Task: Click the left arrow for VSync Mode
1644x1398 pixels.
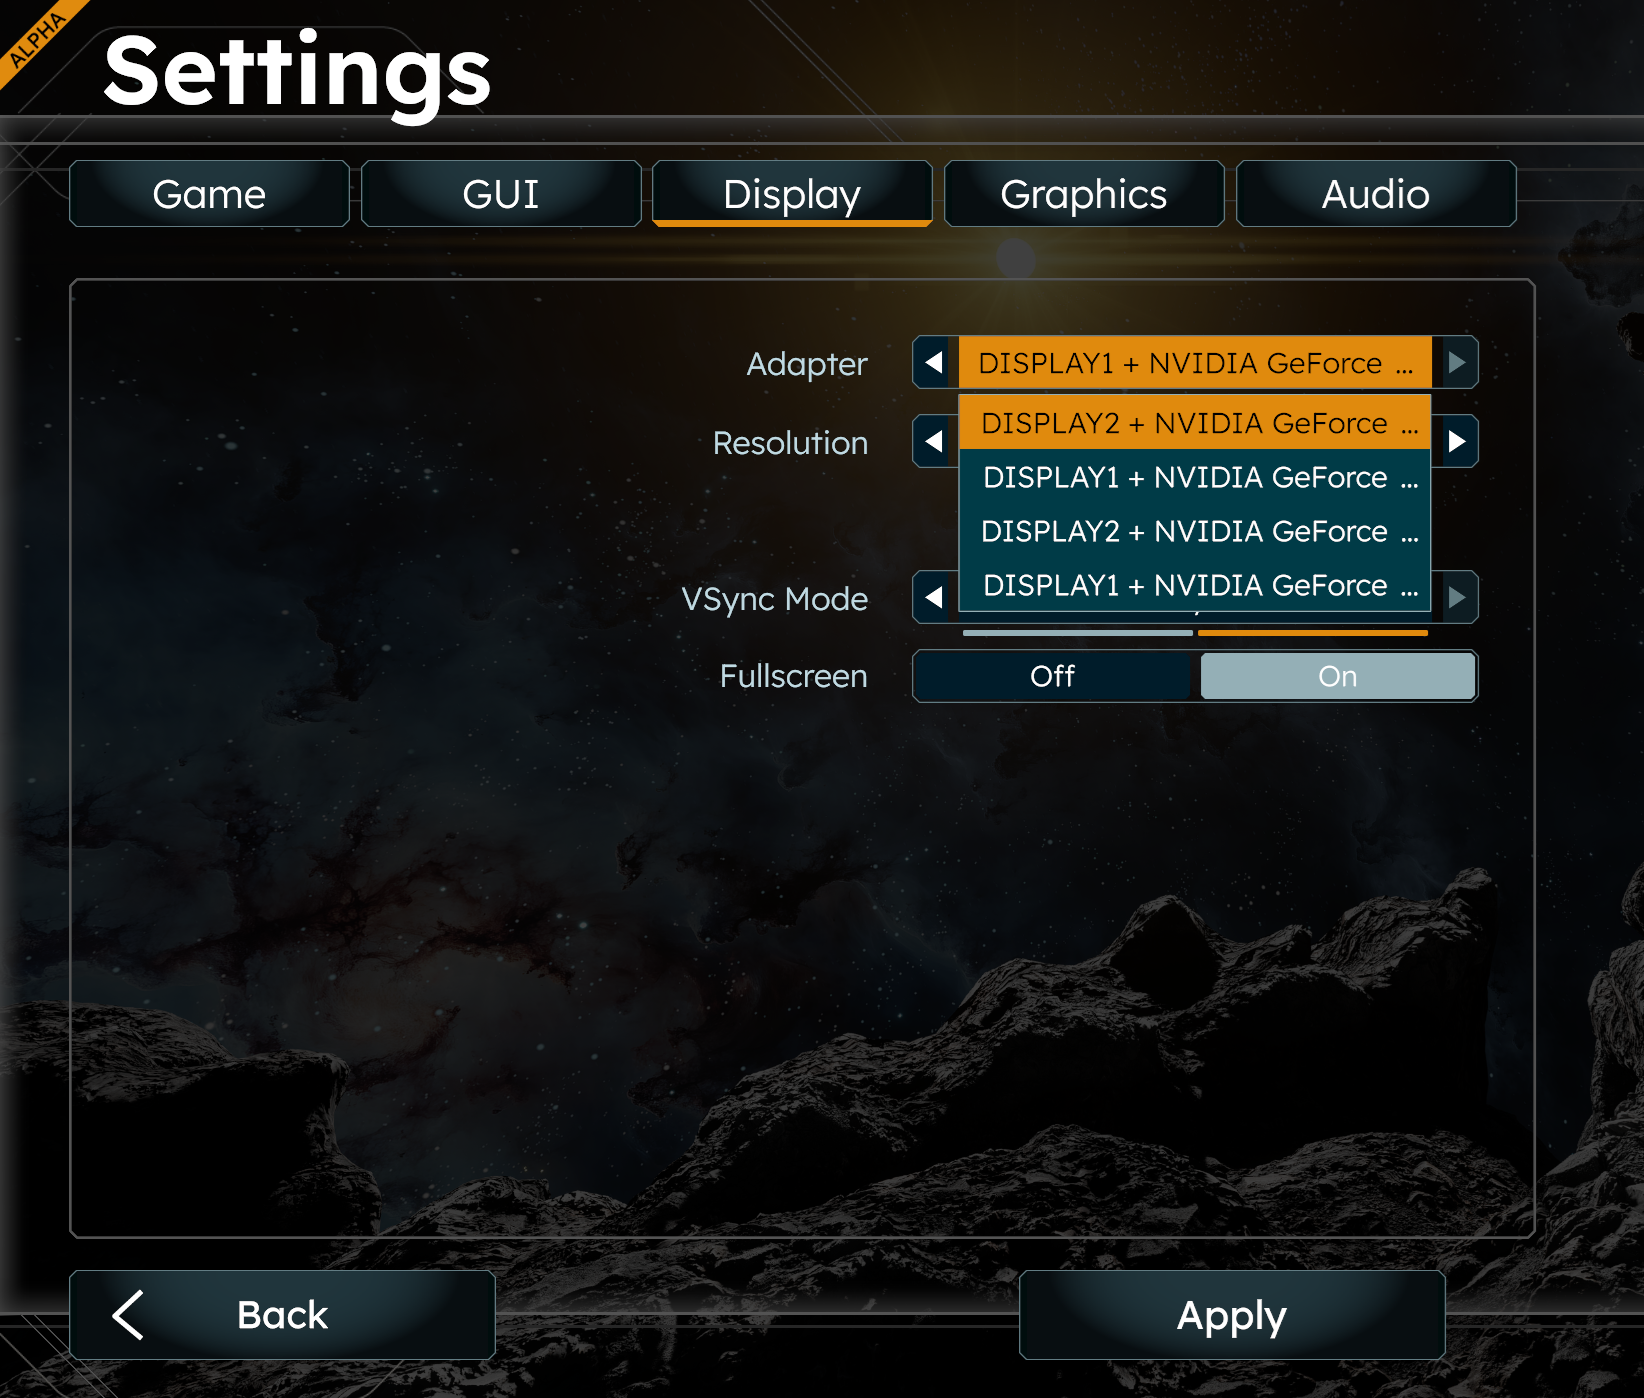Action: (x=934, y=597)
